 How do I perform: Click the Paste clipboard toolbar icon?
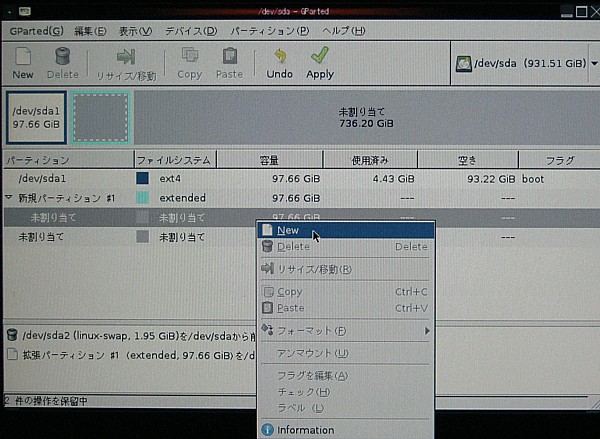230,56
